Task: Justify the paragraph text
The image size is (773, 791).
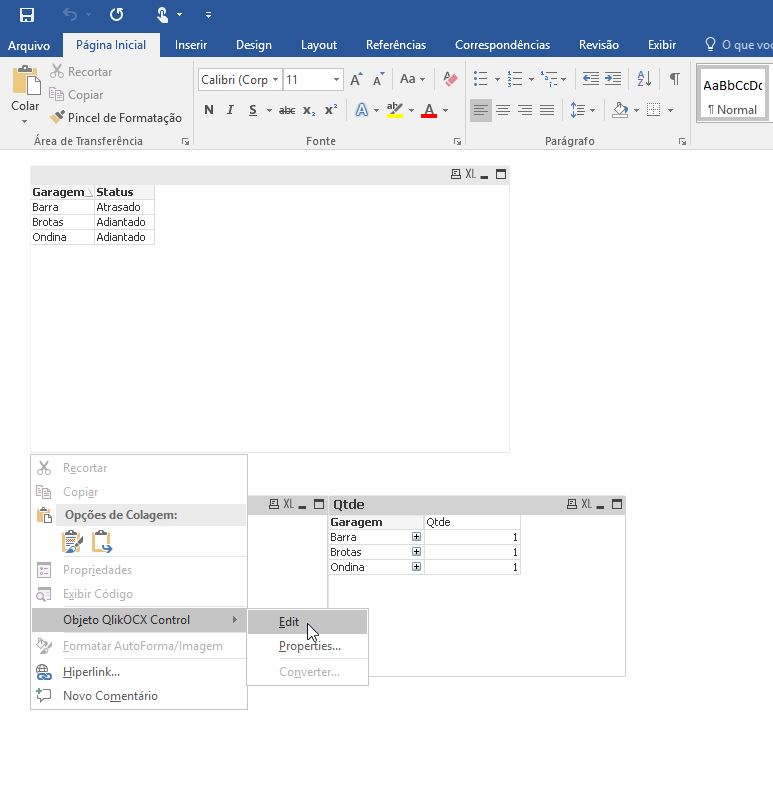Action: 547,110
